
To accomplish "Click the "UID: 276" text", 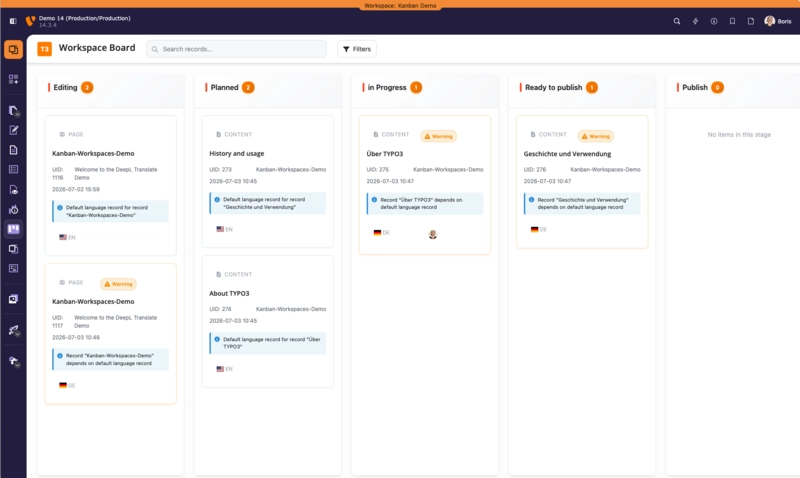I will pyautogui.click(x=534, y=169).
